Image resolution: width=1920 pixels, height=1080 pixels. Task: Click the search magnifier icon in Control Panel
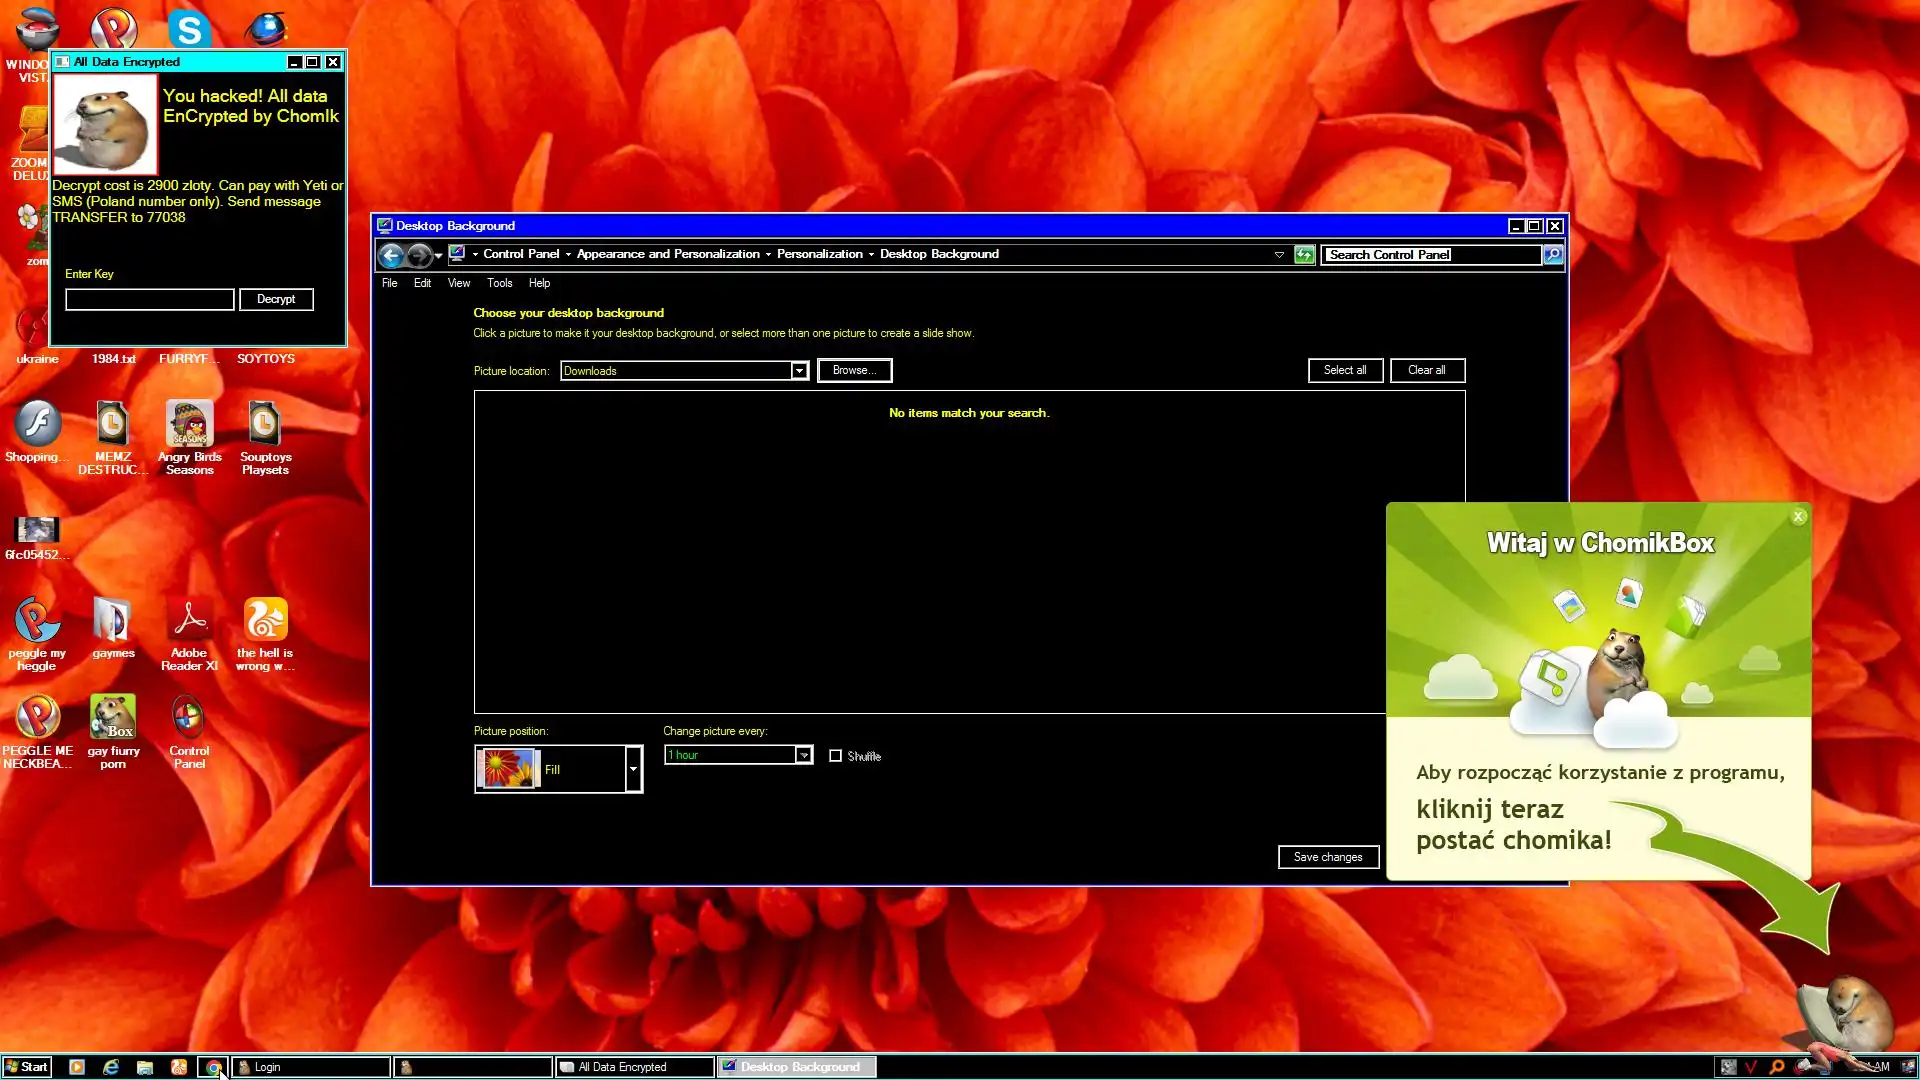1553,255
